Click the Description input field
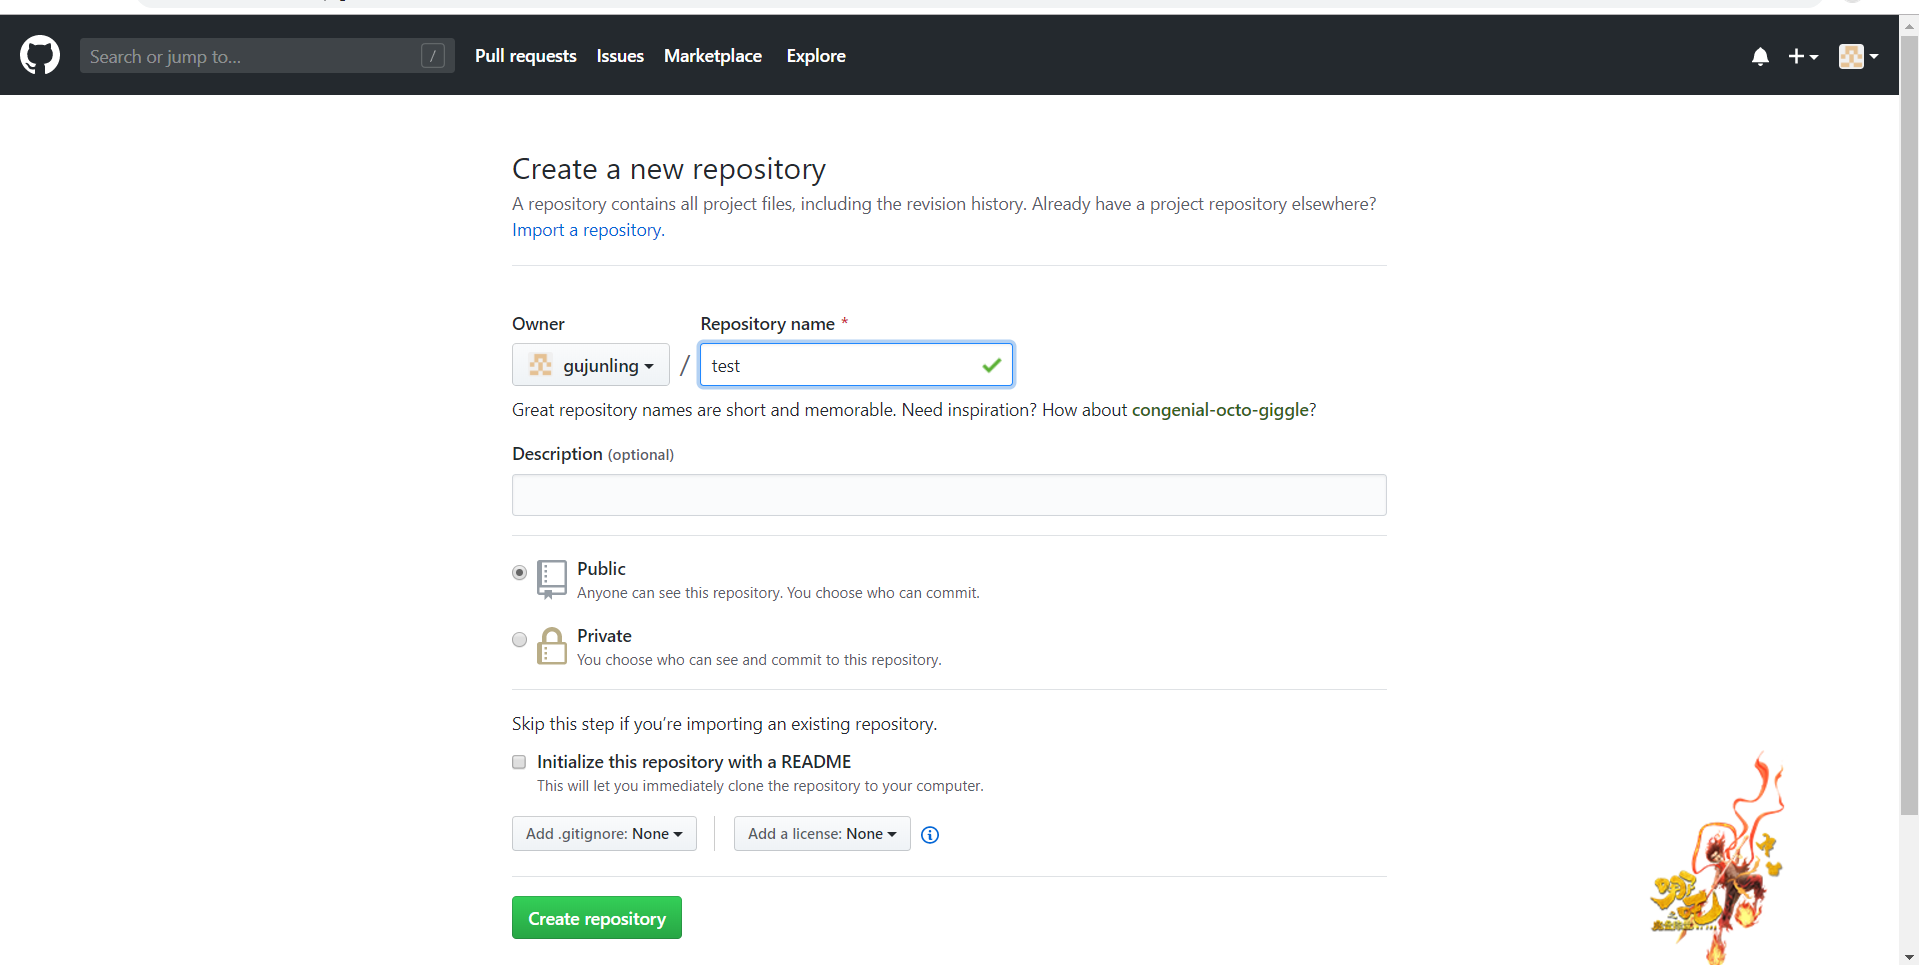The width and height of the screenshot is (1919, 965). coord(948,495)
